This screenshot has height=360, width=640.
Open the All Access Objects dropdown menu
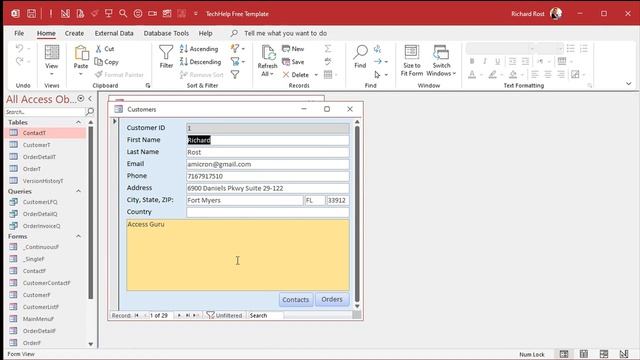tap(81, 98)
